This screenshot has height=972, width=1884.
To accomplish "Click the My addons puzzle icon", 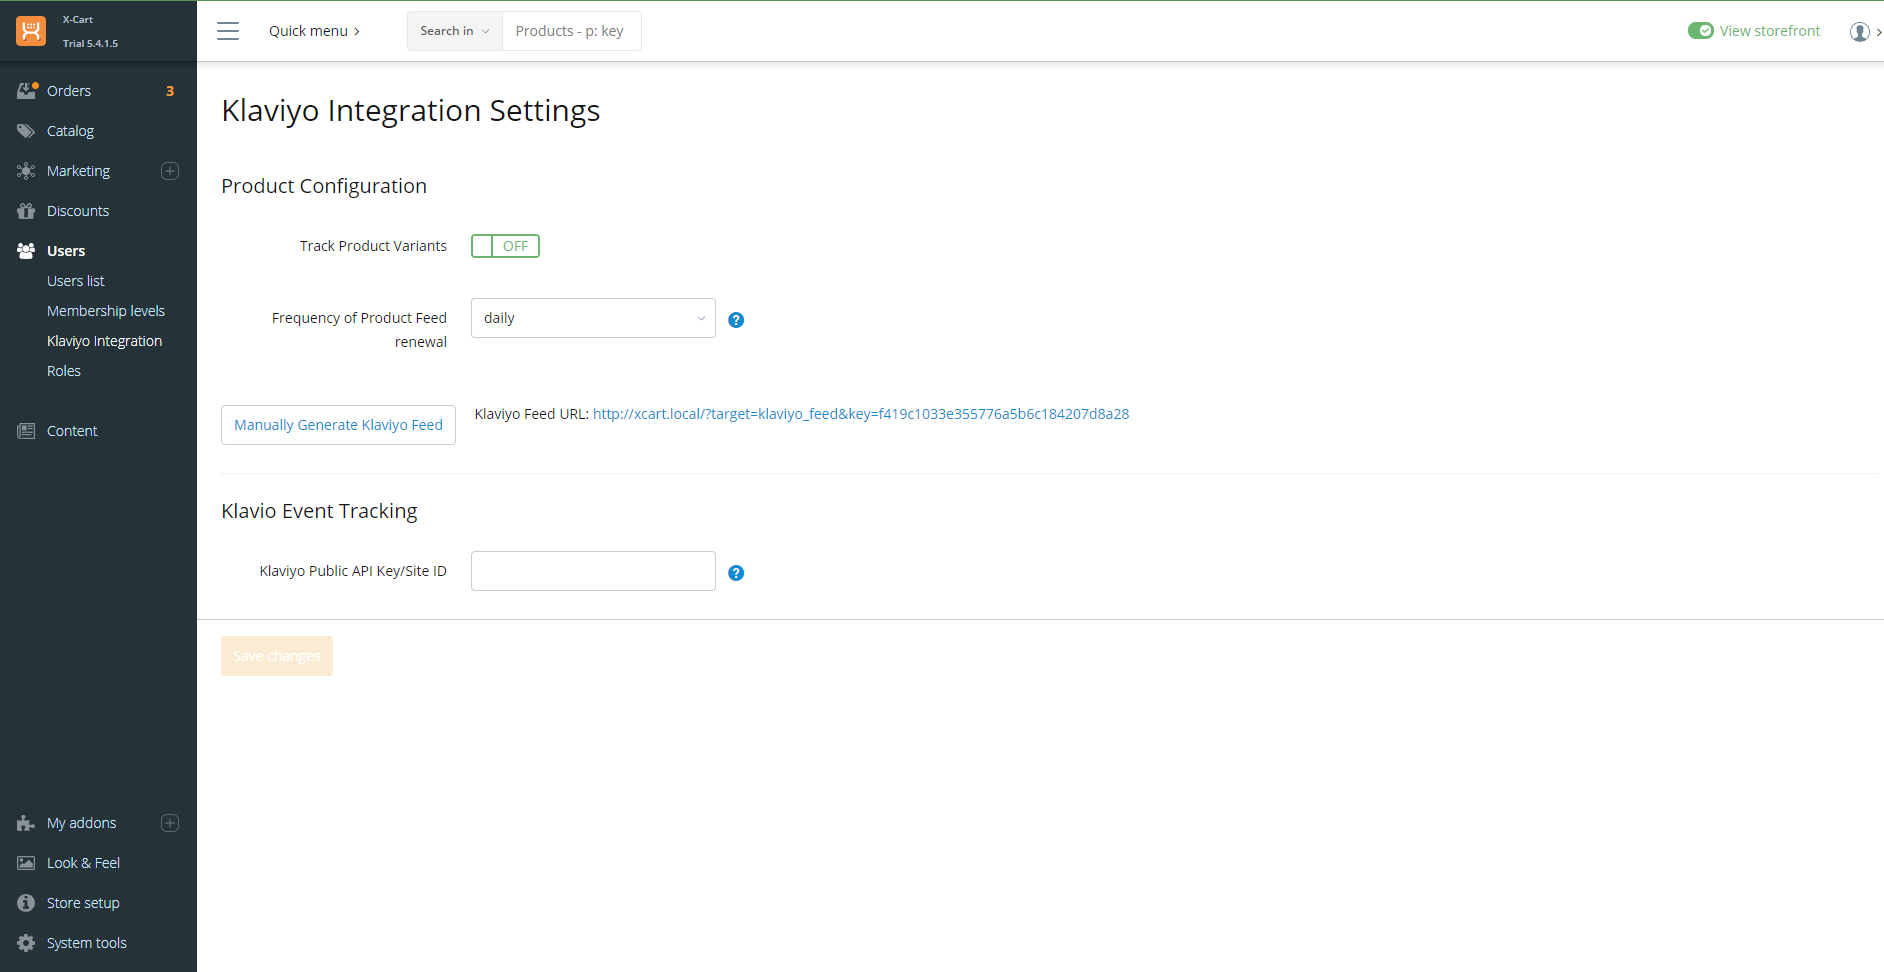I will pyautogui.click(x=26, y=823).
